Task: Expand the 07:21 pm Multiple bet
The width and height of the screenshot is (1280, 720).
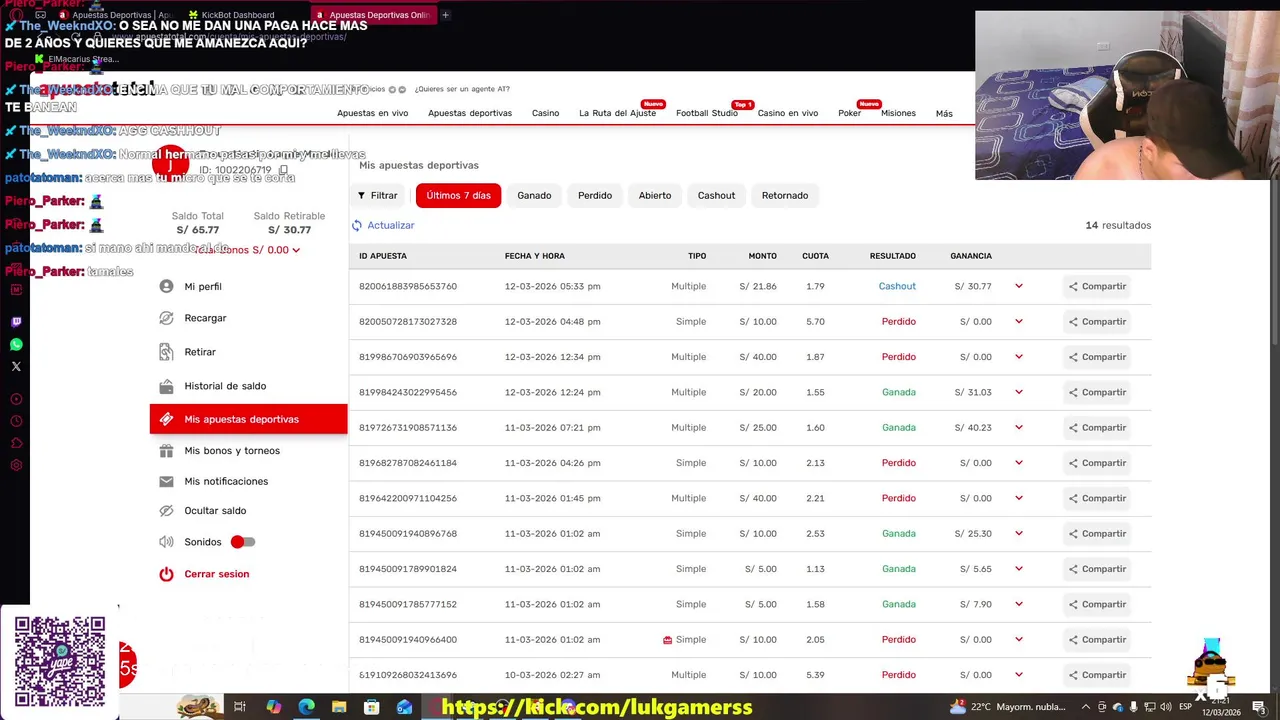Action: click(x=1019, y=428)
